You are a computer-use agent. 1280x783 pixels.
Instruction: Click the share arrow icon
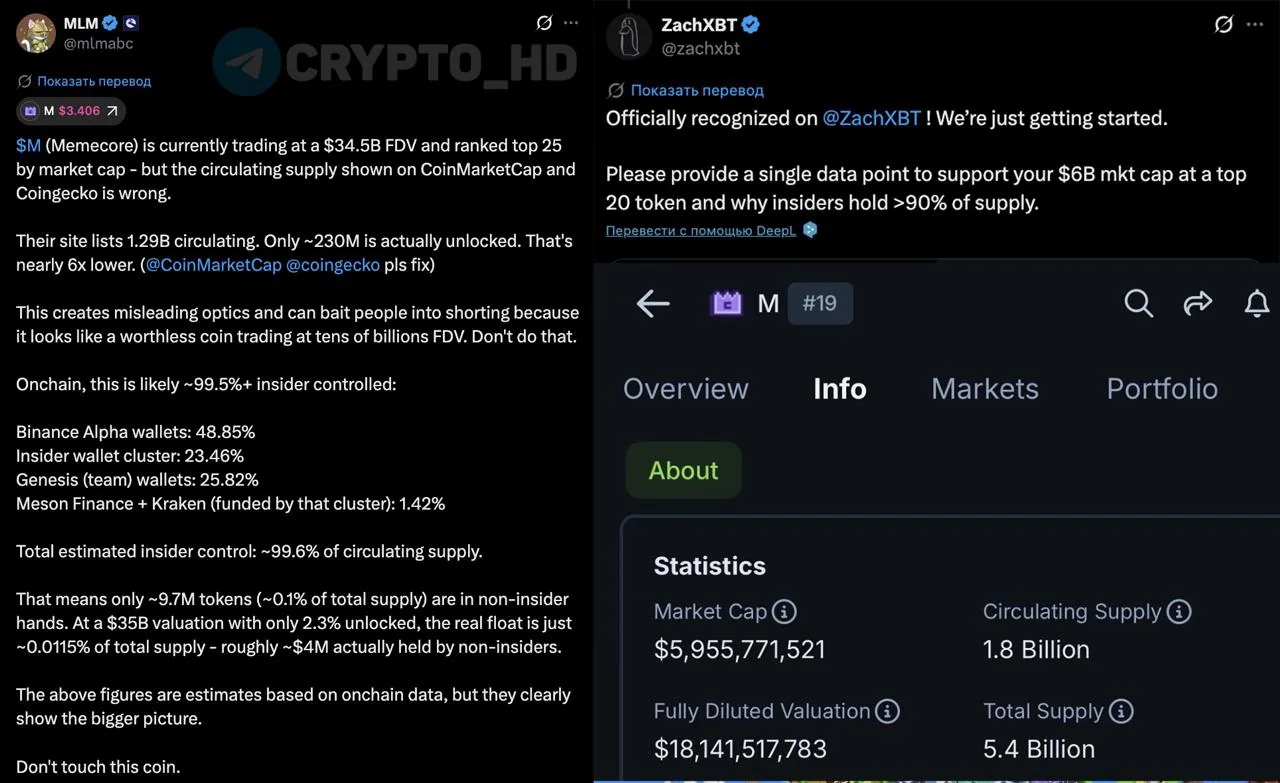[x=1197, y=303]
